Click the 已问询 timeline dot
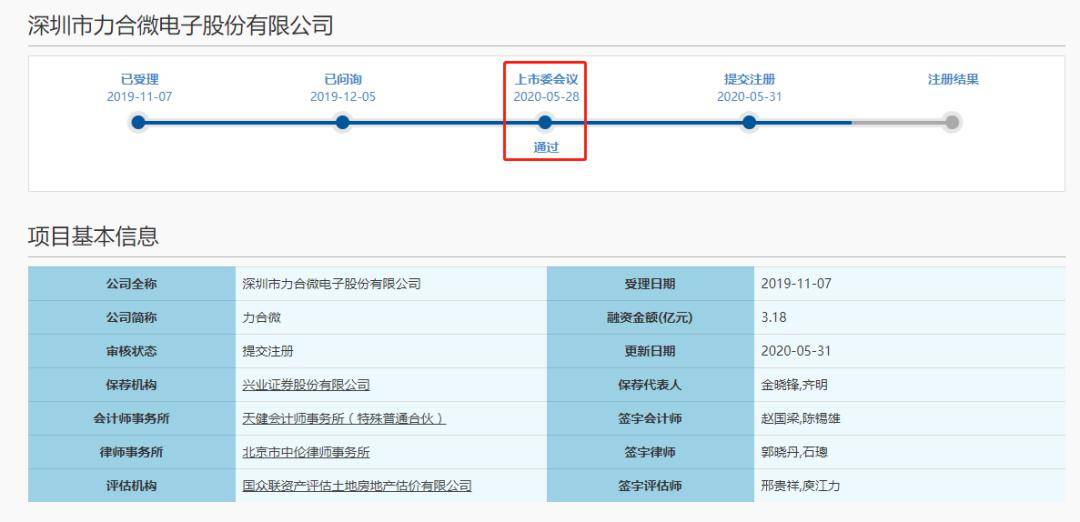 (342, 123)
